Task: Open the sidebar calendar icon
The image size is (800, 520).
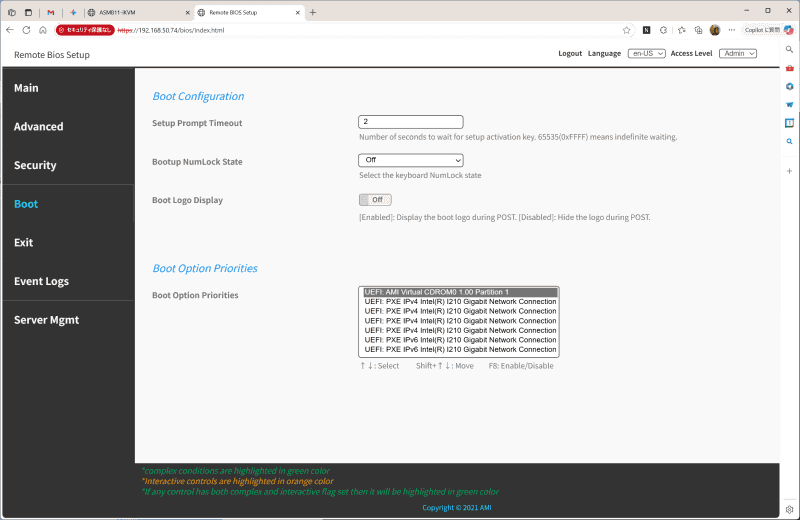Action: [x=789, y=123]
